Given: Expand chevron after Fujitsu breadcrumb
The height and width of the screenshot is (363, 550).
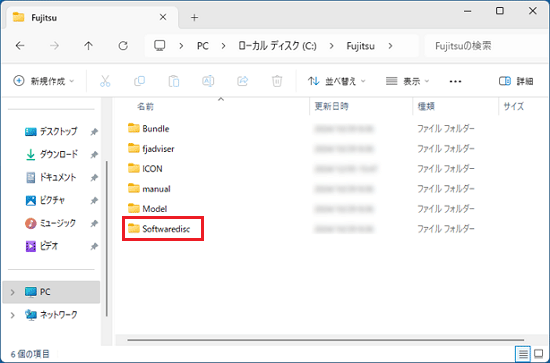Looking at the screenshot, I should pyautogui.click(x=390, y=46).
